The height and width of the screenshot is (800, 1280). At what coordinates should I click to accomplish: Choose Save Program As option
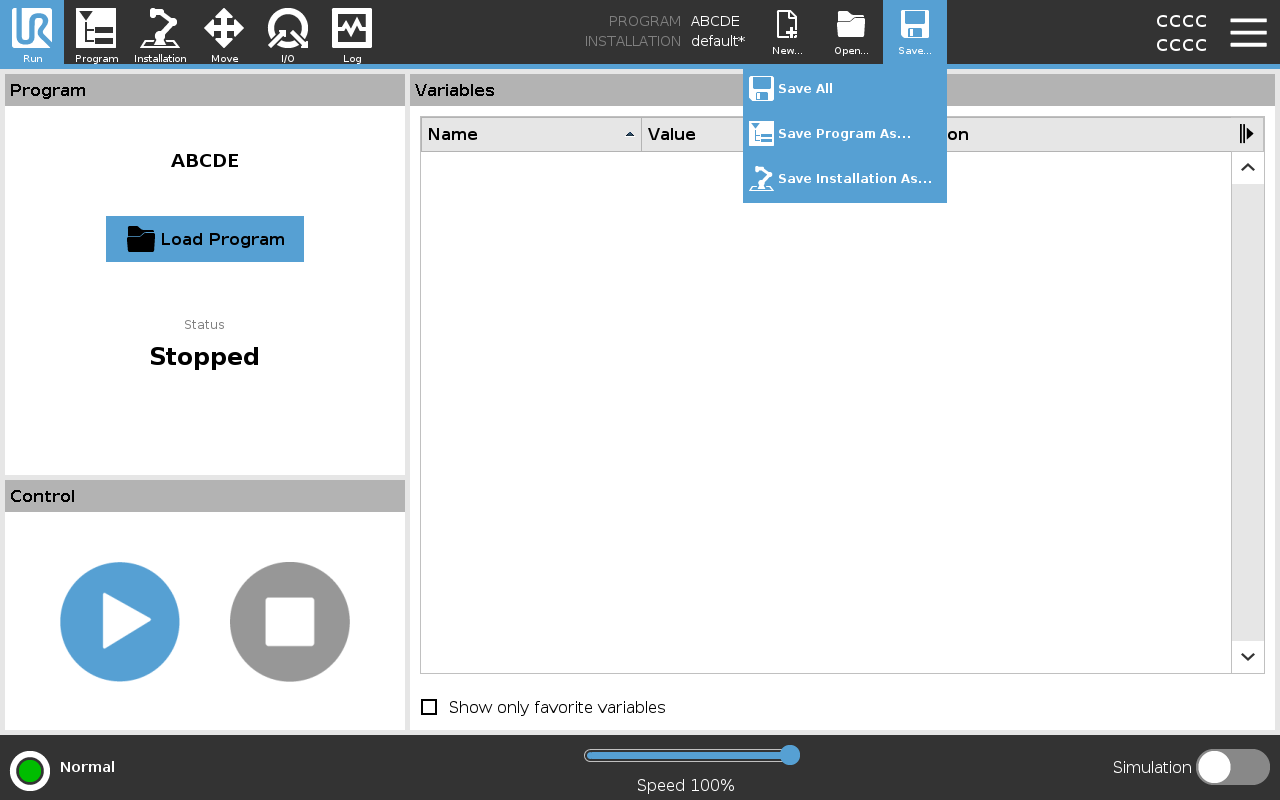(x=844, y=134)
